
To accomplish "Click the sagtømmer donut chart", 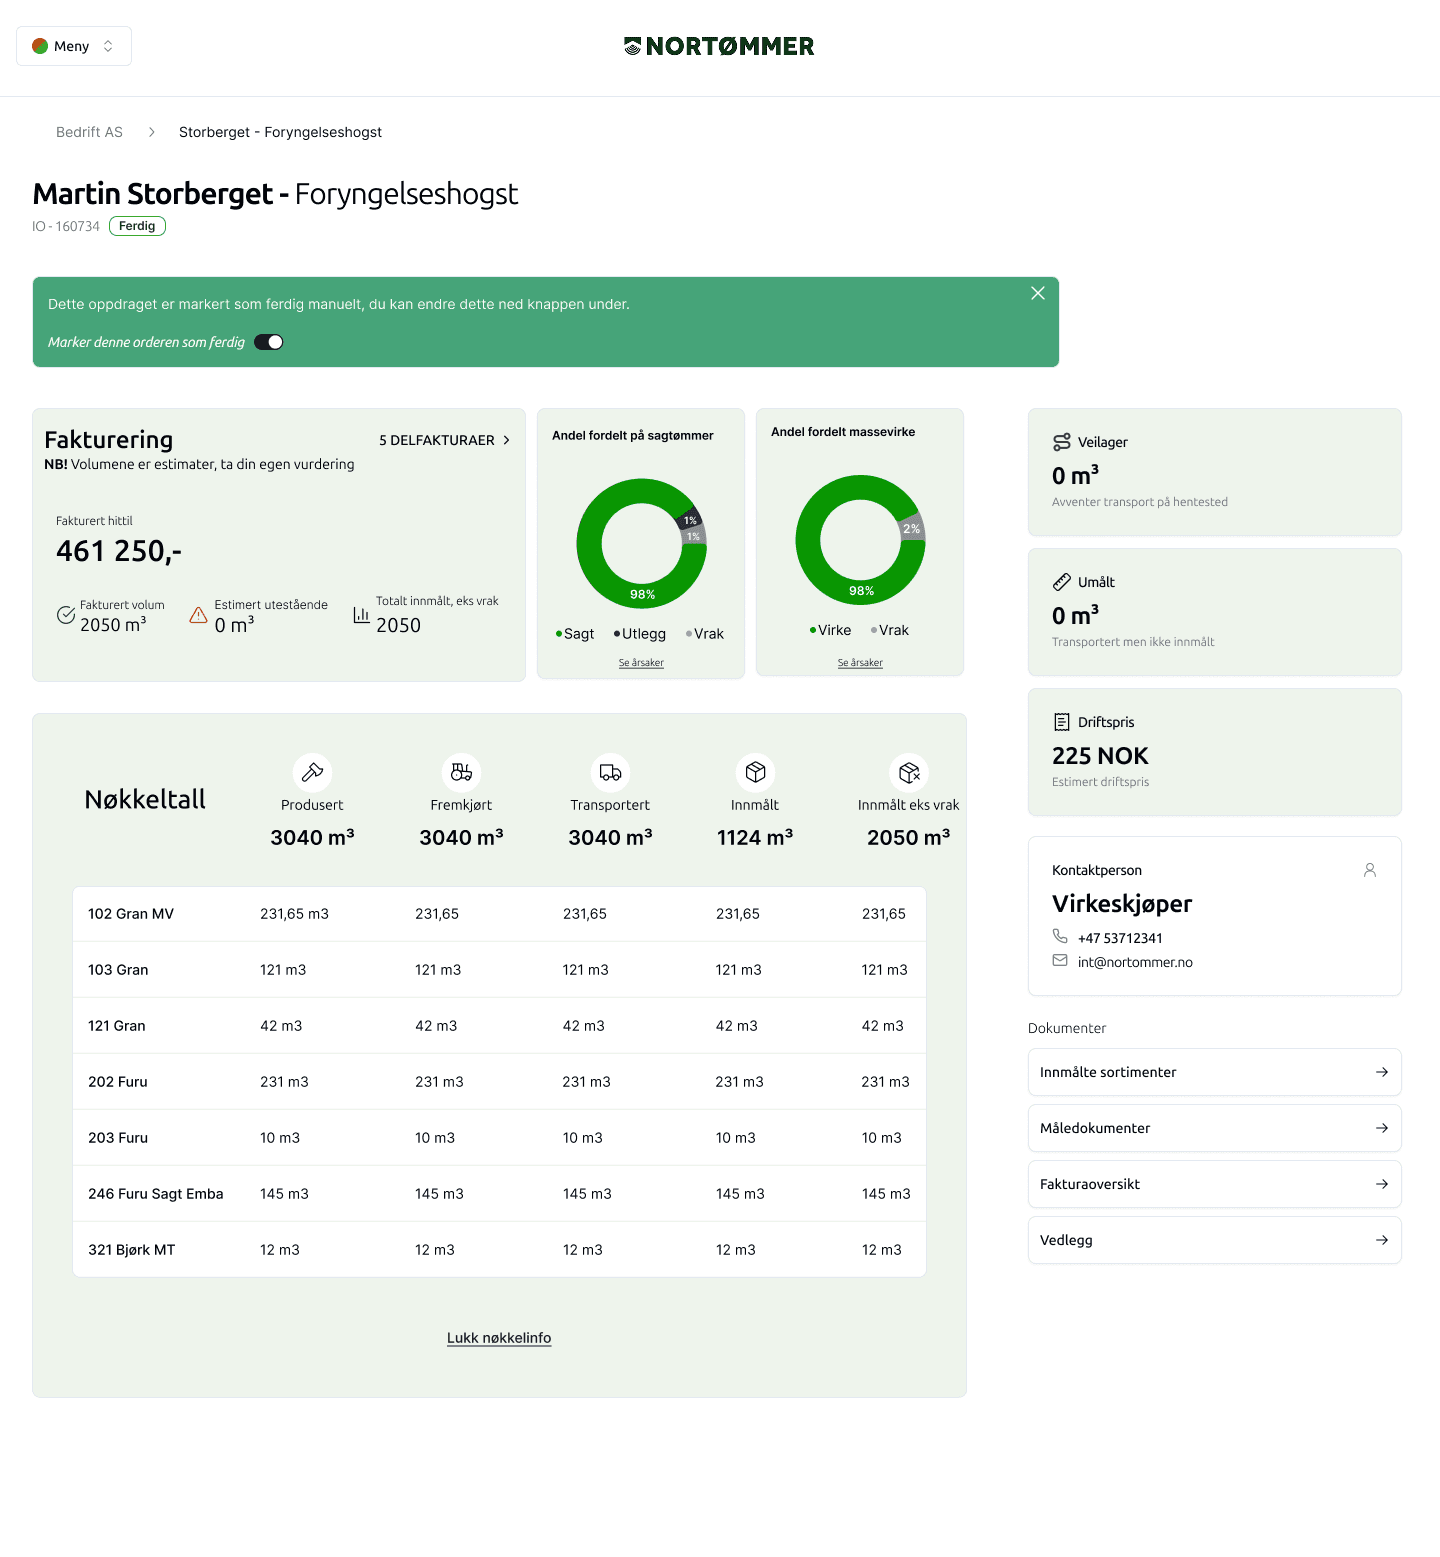I will click(641, 543).
